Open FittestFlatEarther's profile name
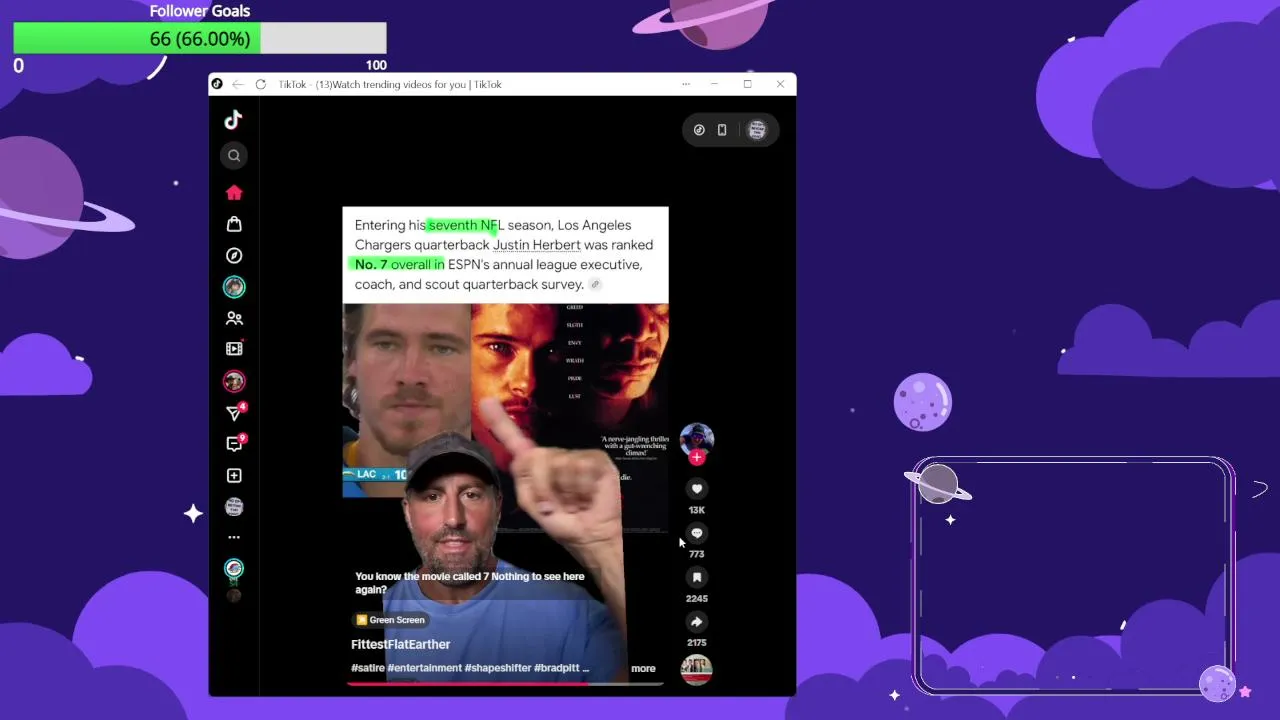This screenshot has width=1280, height=720. 400,644
